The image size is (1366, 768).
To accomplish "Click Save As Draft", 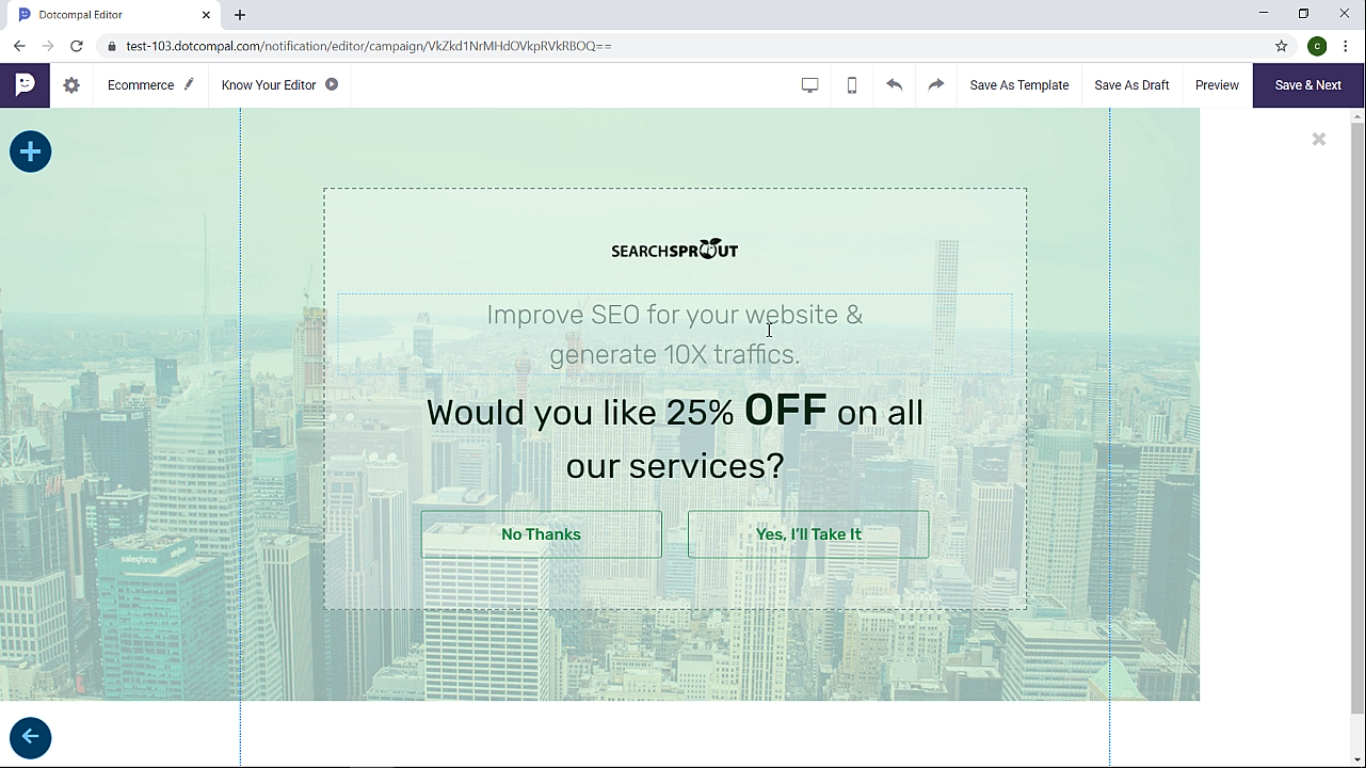I will pos(1131,85).
